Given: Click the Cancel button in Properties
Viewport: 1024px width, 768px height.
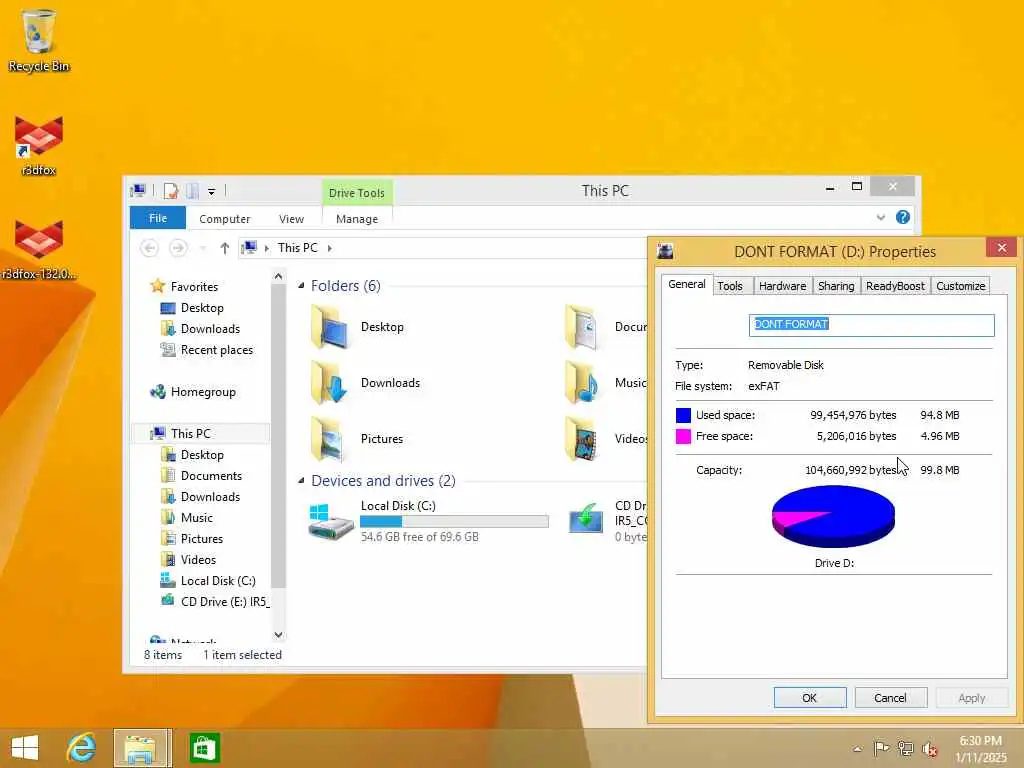Looking at the screenshot, I should tap(890, 697).
